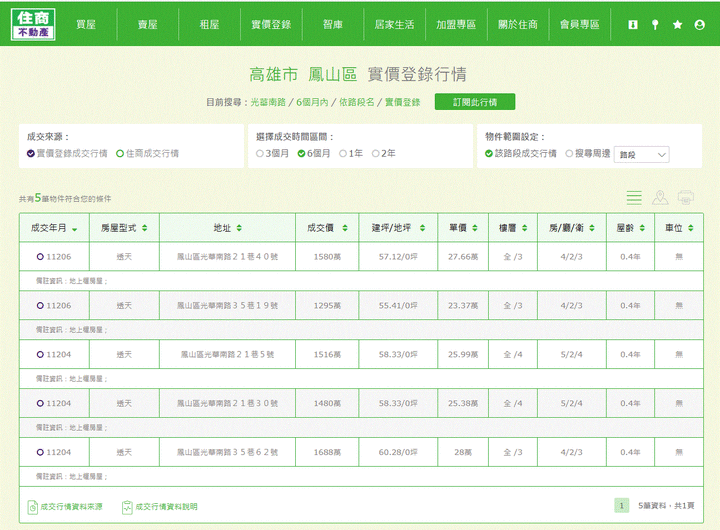
Task: Switch to list view icon
Action: pyautogui.click(x=634, y=197)
